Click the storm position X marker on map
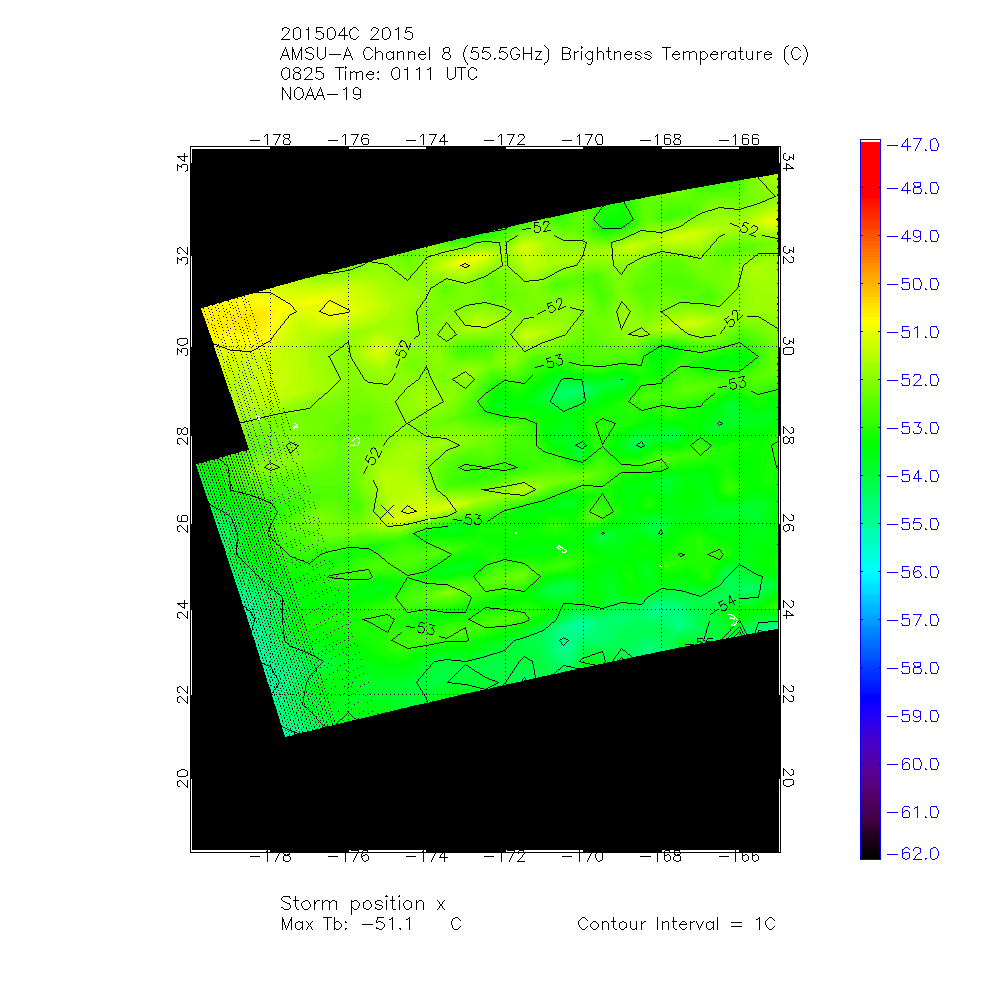1000x1000 pixels. pyautogui.click(x=388, y=511)
